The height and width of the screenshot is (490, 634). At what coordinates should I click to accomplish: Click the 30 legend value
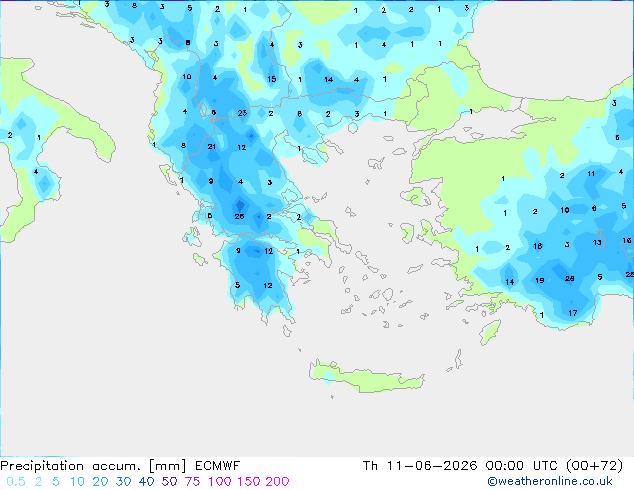pos(123,482)
